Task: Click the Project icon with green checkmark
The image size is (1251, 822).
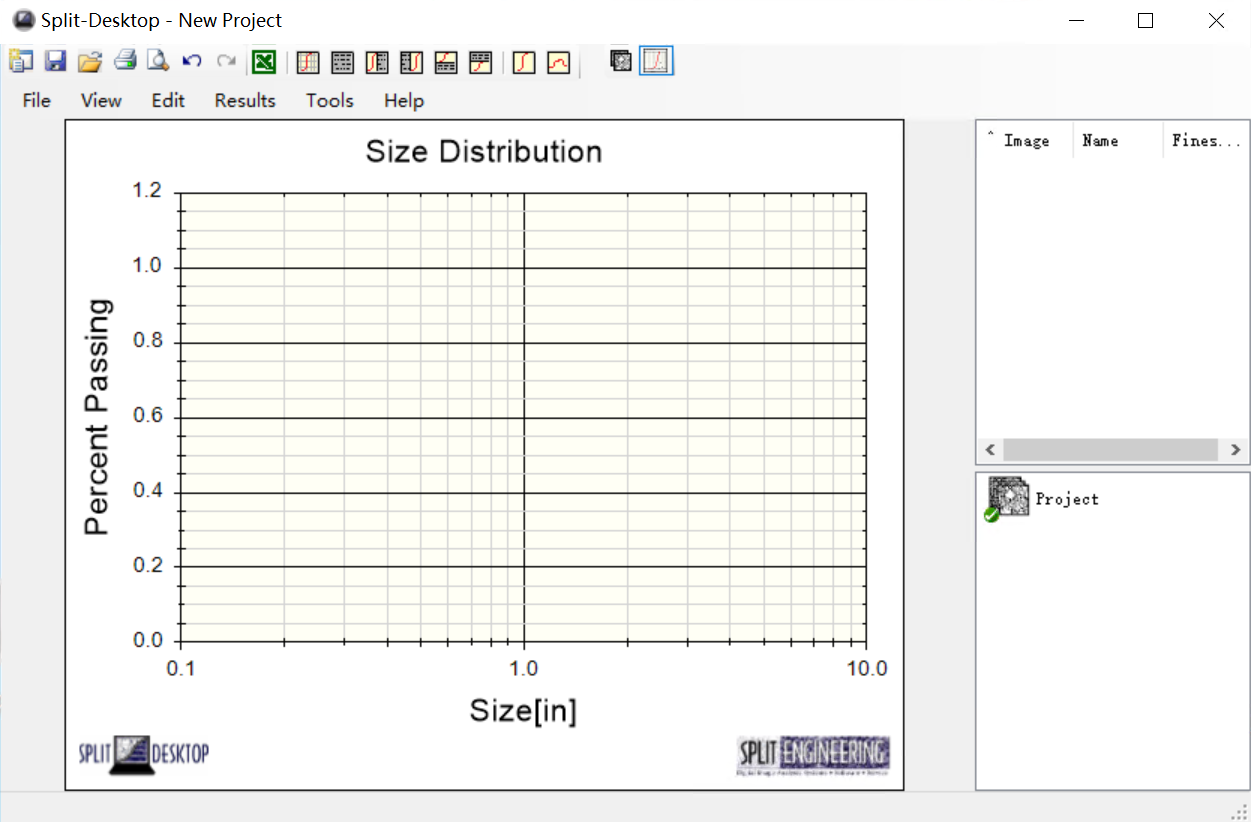Action: click(1007, 498)
